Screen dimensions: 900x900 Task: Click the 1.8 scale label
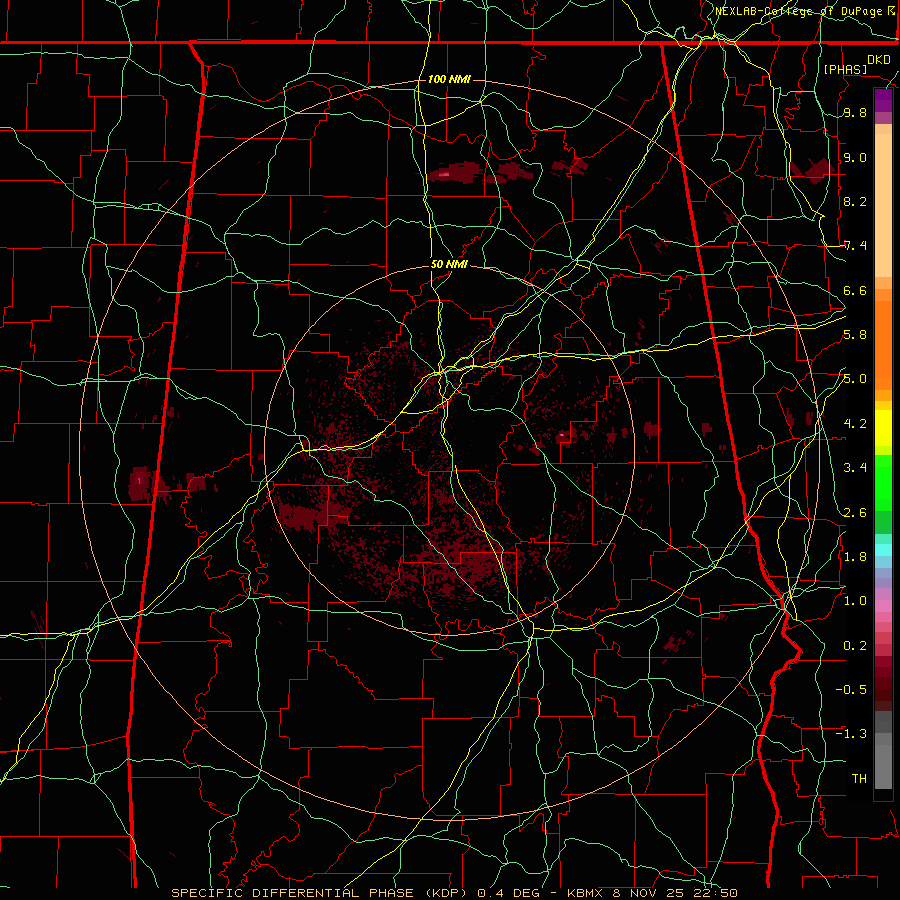click(855, 557)
